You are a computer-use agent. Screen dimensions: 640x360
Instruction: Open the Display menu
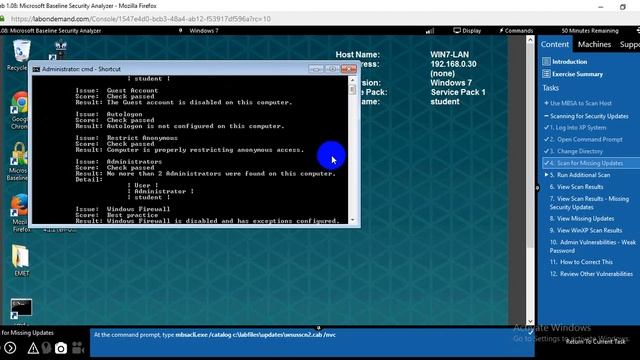(x=467, y=31)
